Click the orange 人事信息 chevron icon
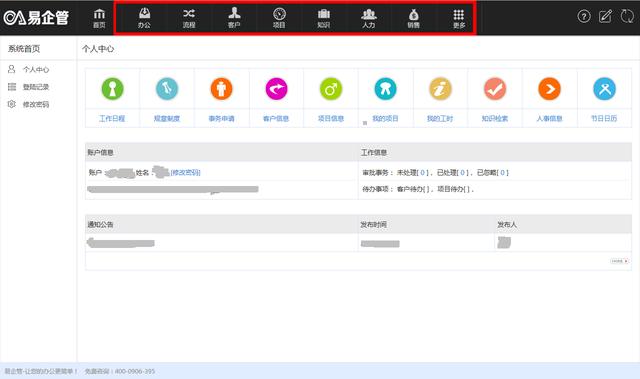The image size is (640, 379). point(549,89)
